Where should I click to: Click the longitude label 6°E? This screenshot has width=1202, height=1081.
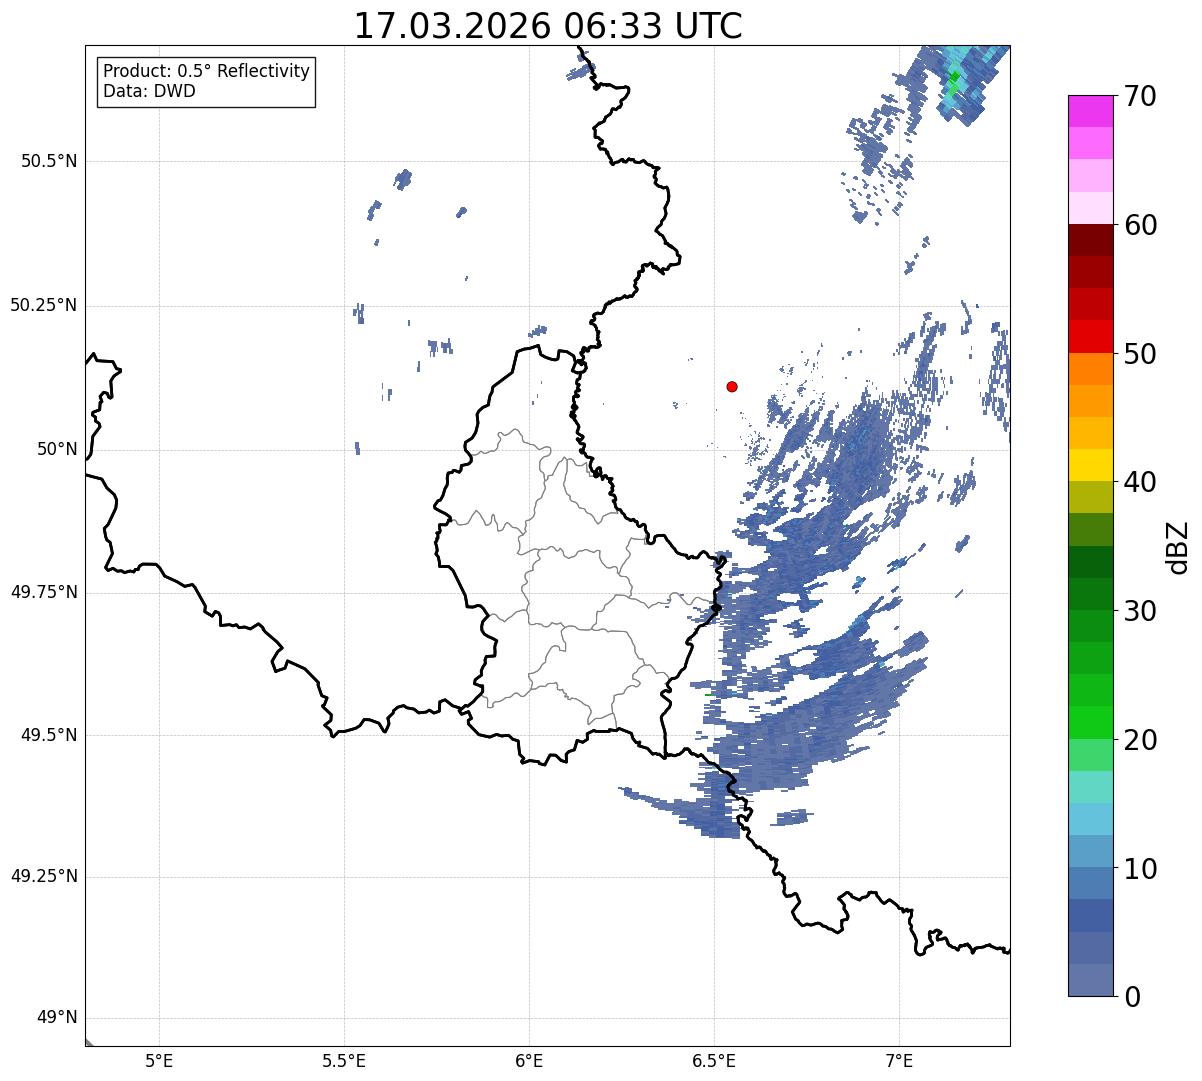[x=529, y=1061]
